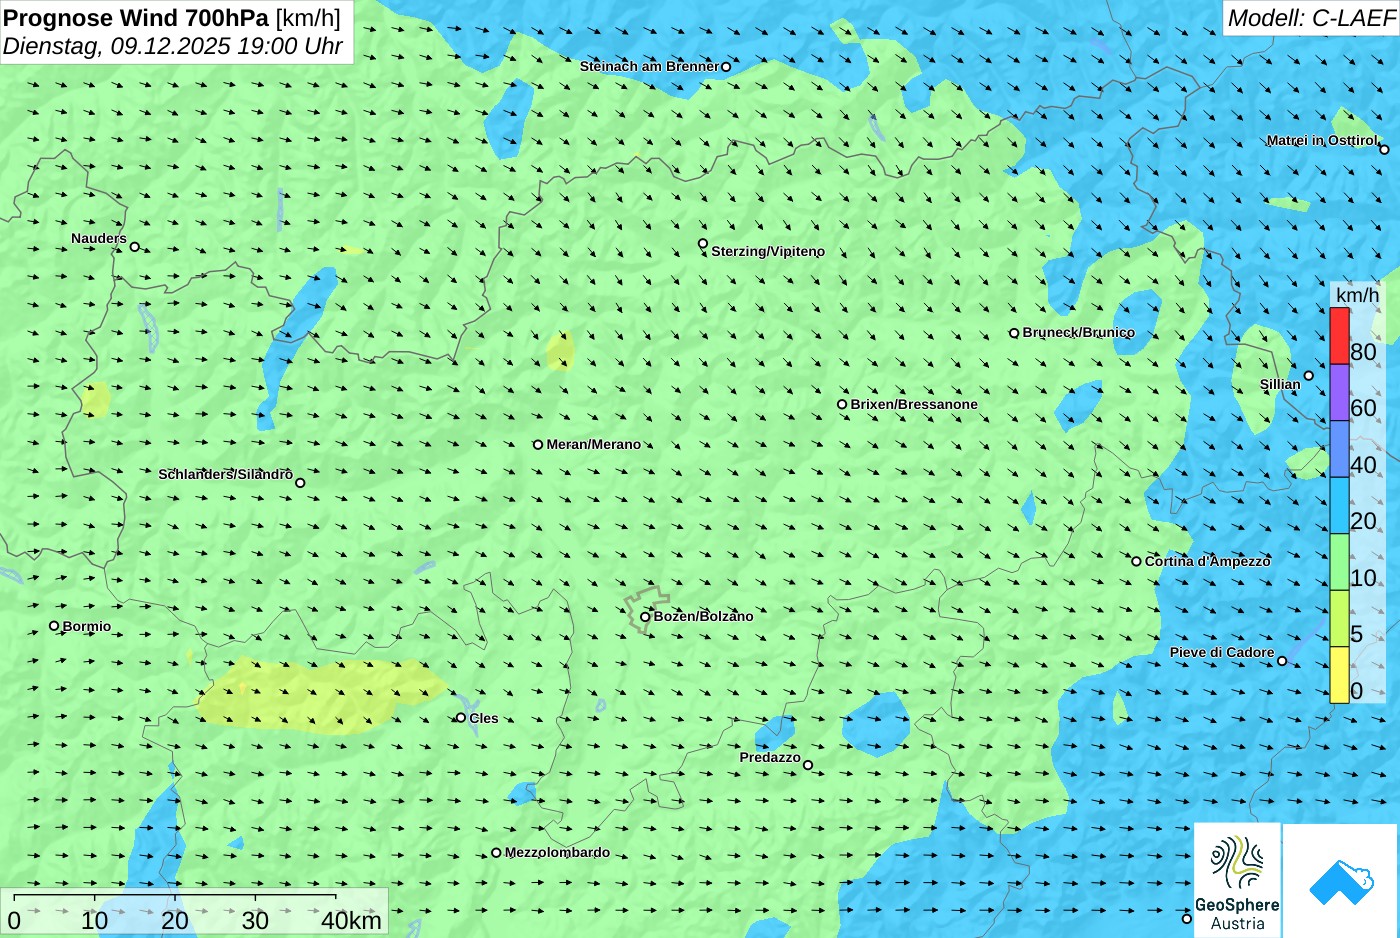
Task: Click the Nauders town marker circle
Action: click(135, 247)
